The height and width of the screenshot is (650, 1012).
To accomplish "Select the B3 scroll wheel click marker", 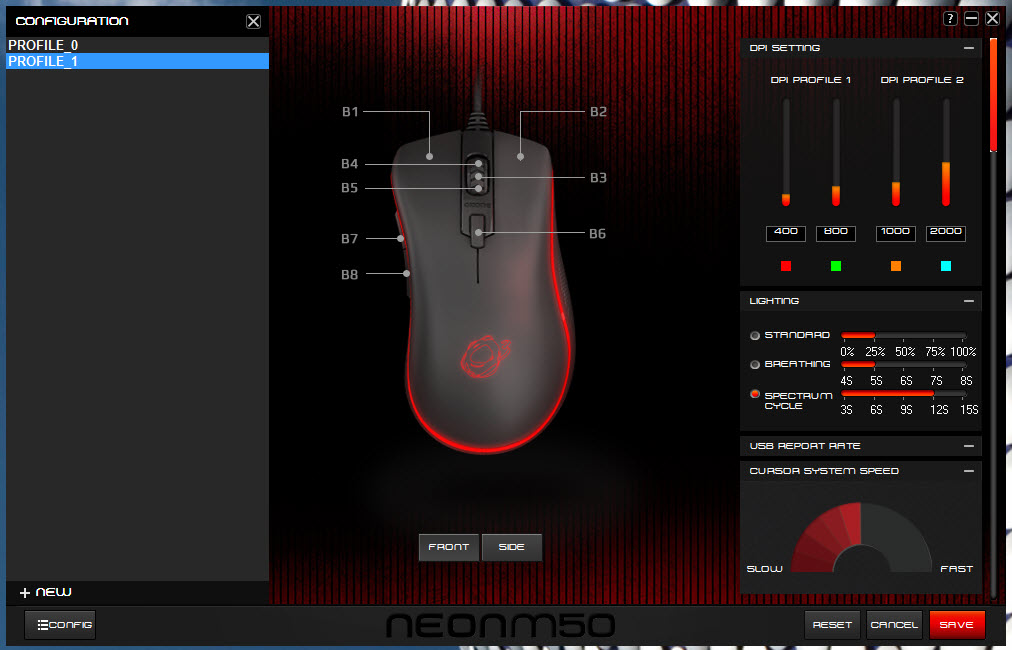I will (478, 177).
